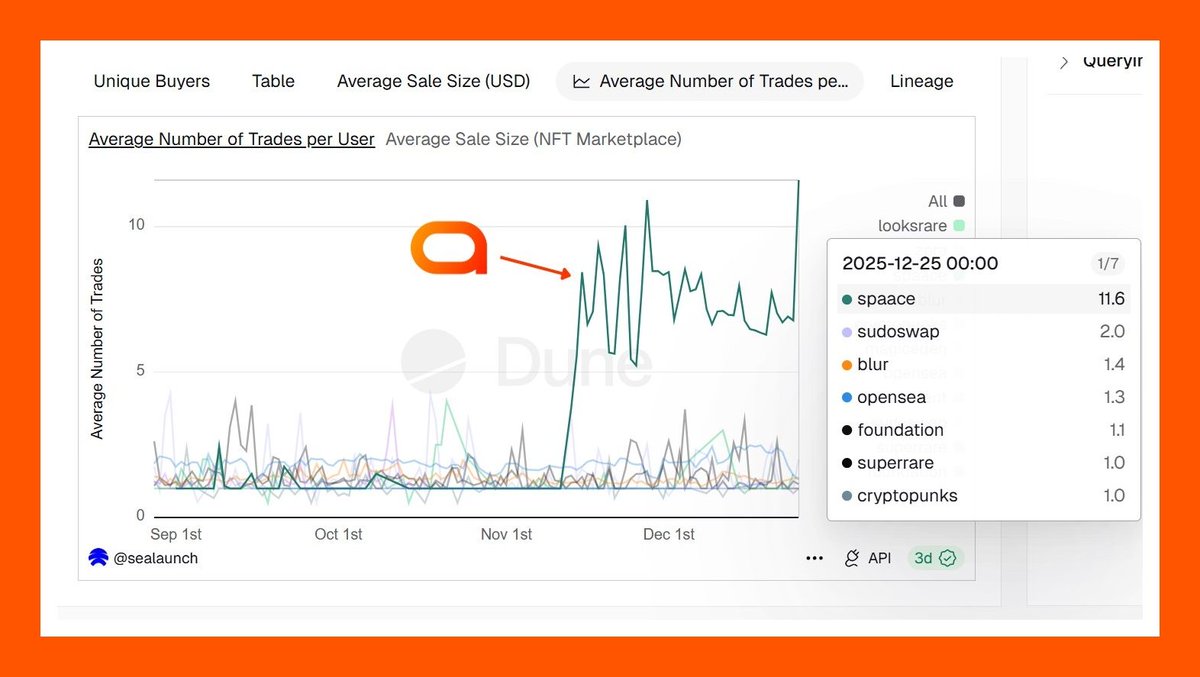This screenshot has height=677, width=1200.
Task: Select foundation row in tooltip
Action: (x=983, y=430)
